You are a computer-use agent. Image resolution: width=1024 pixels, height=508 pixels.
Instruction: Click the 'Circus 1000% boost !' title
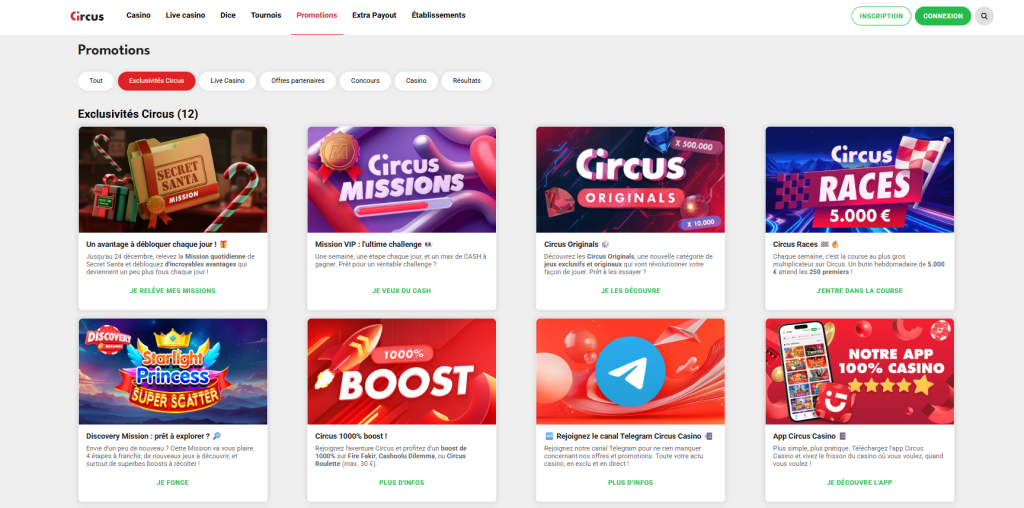(351, 436)
